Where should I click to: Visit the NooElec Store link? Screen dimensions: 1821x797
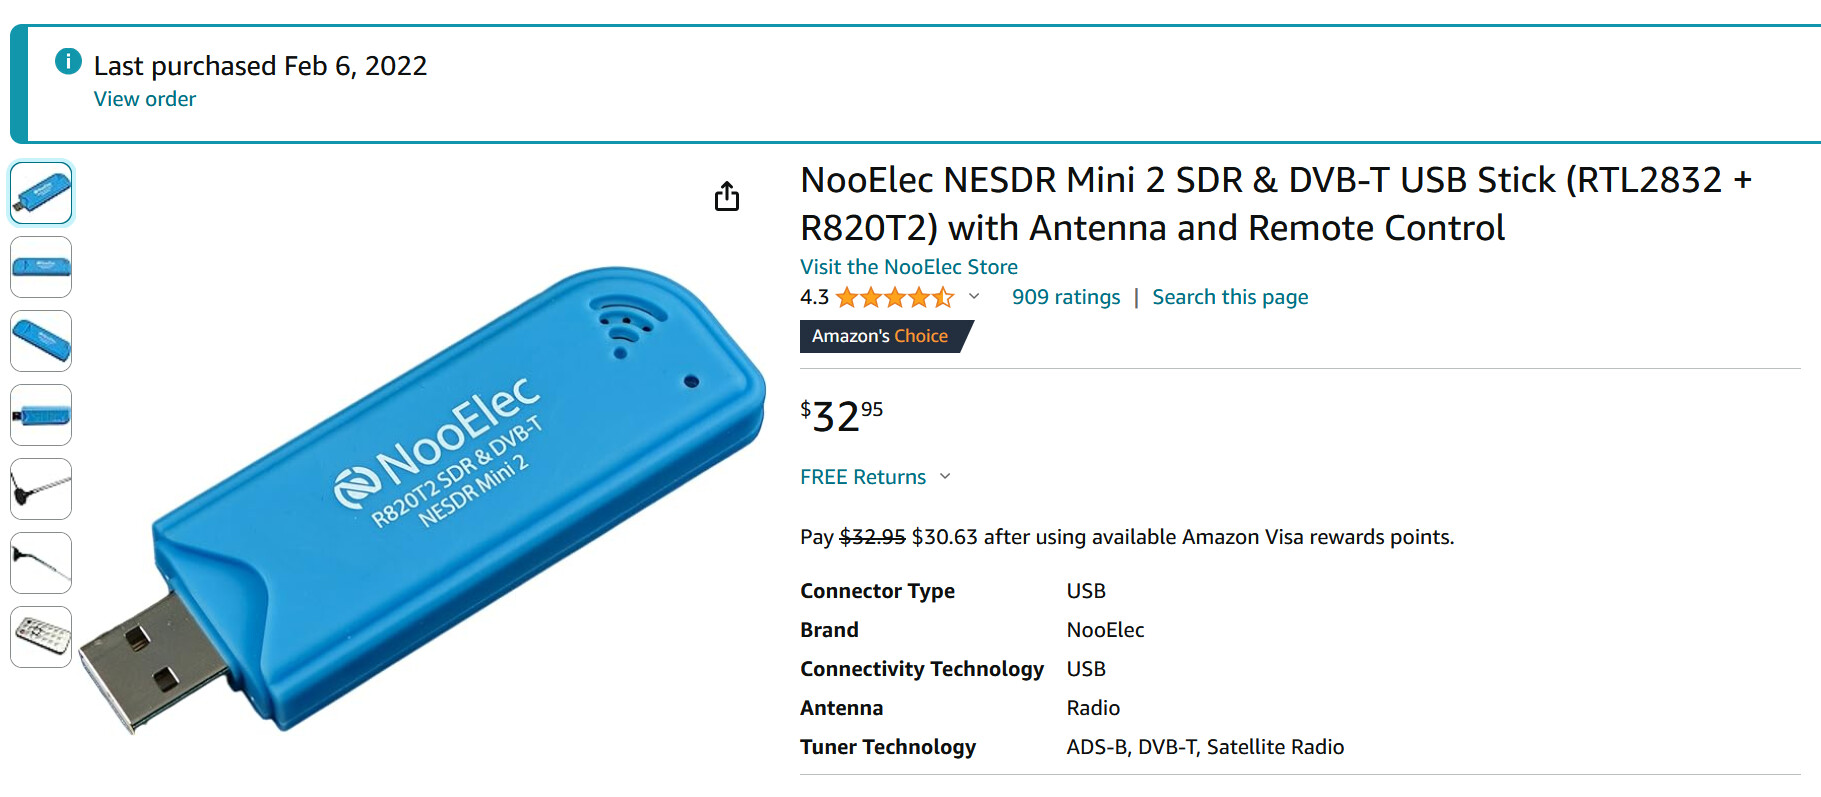pyautogui.click(x=908, y=267)
